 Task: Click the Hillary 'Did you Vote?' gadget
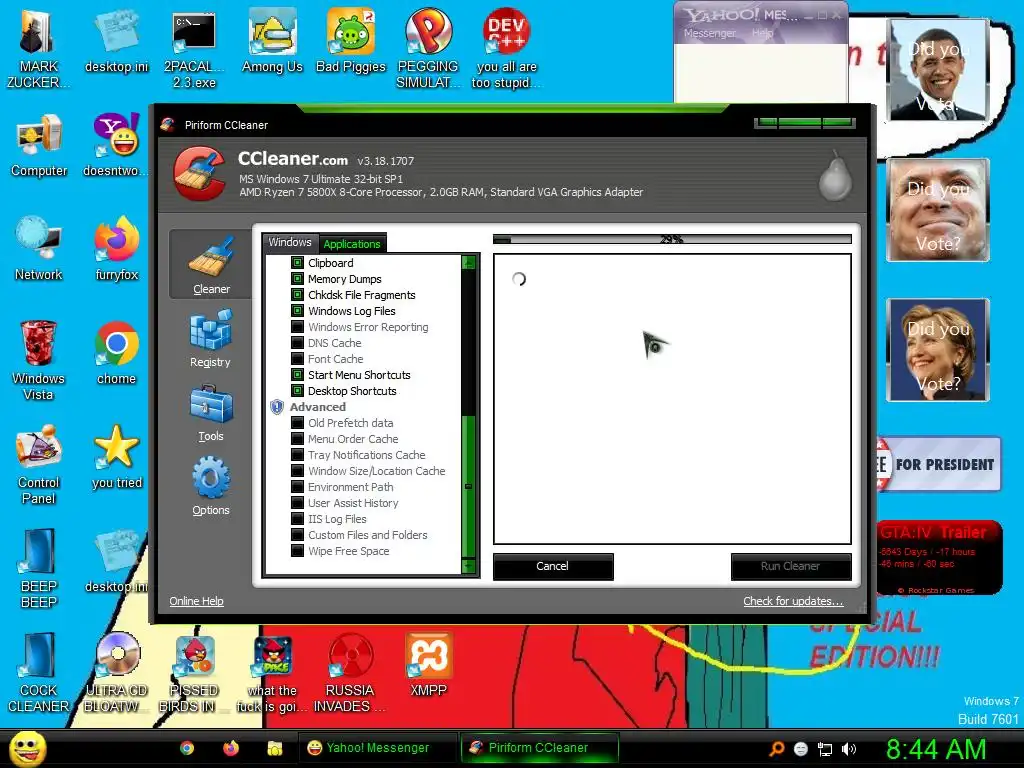(938, 349)
